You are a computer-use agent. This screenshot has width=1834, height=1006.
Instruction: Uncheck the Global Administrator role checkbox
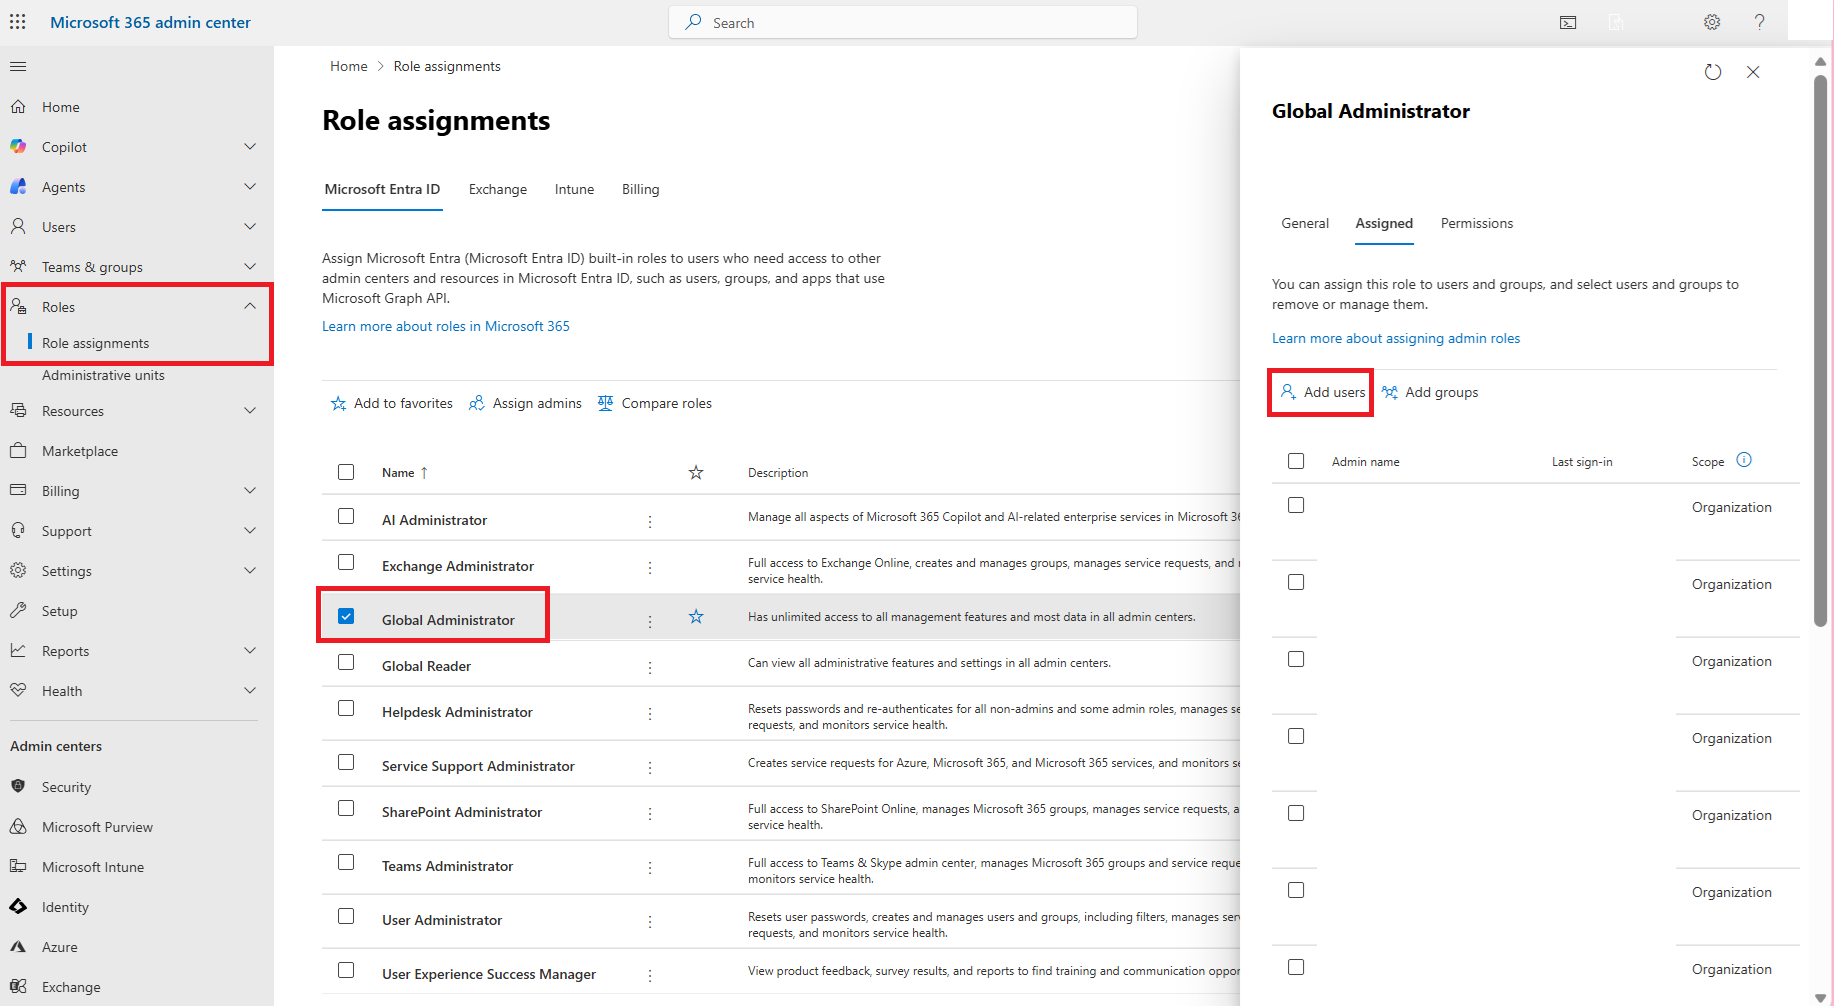(346, 616)
